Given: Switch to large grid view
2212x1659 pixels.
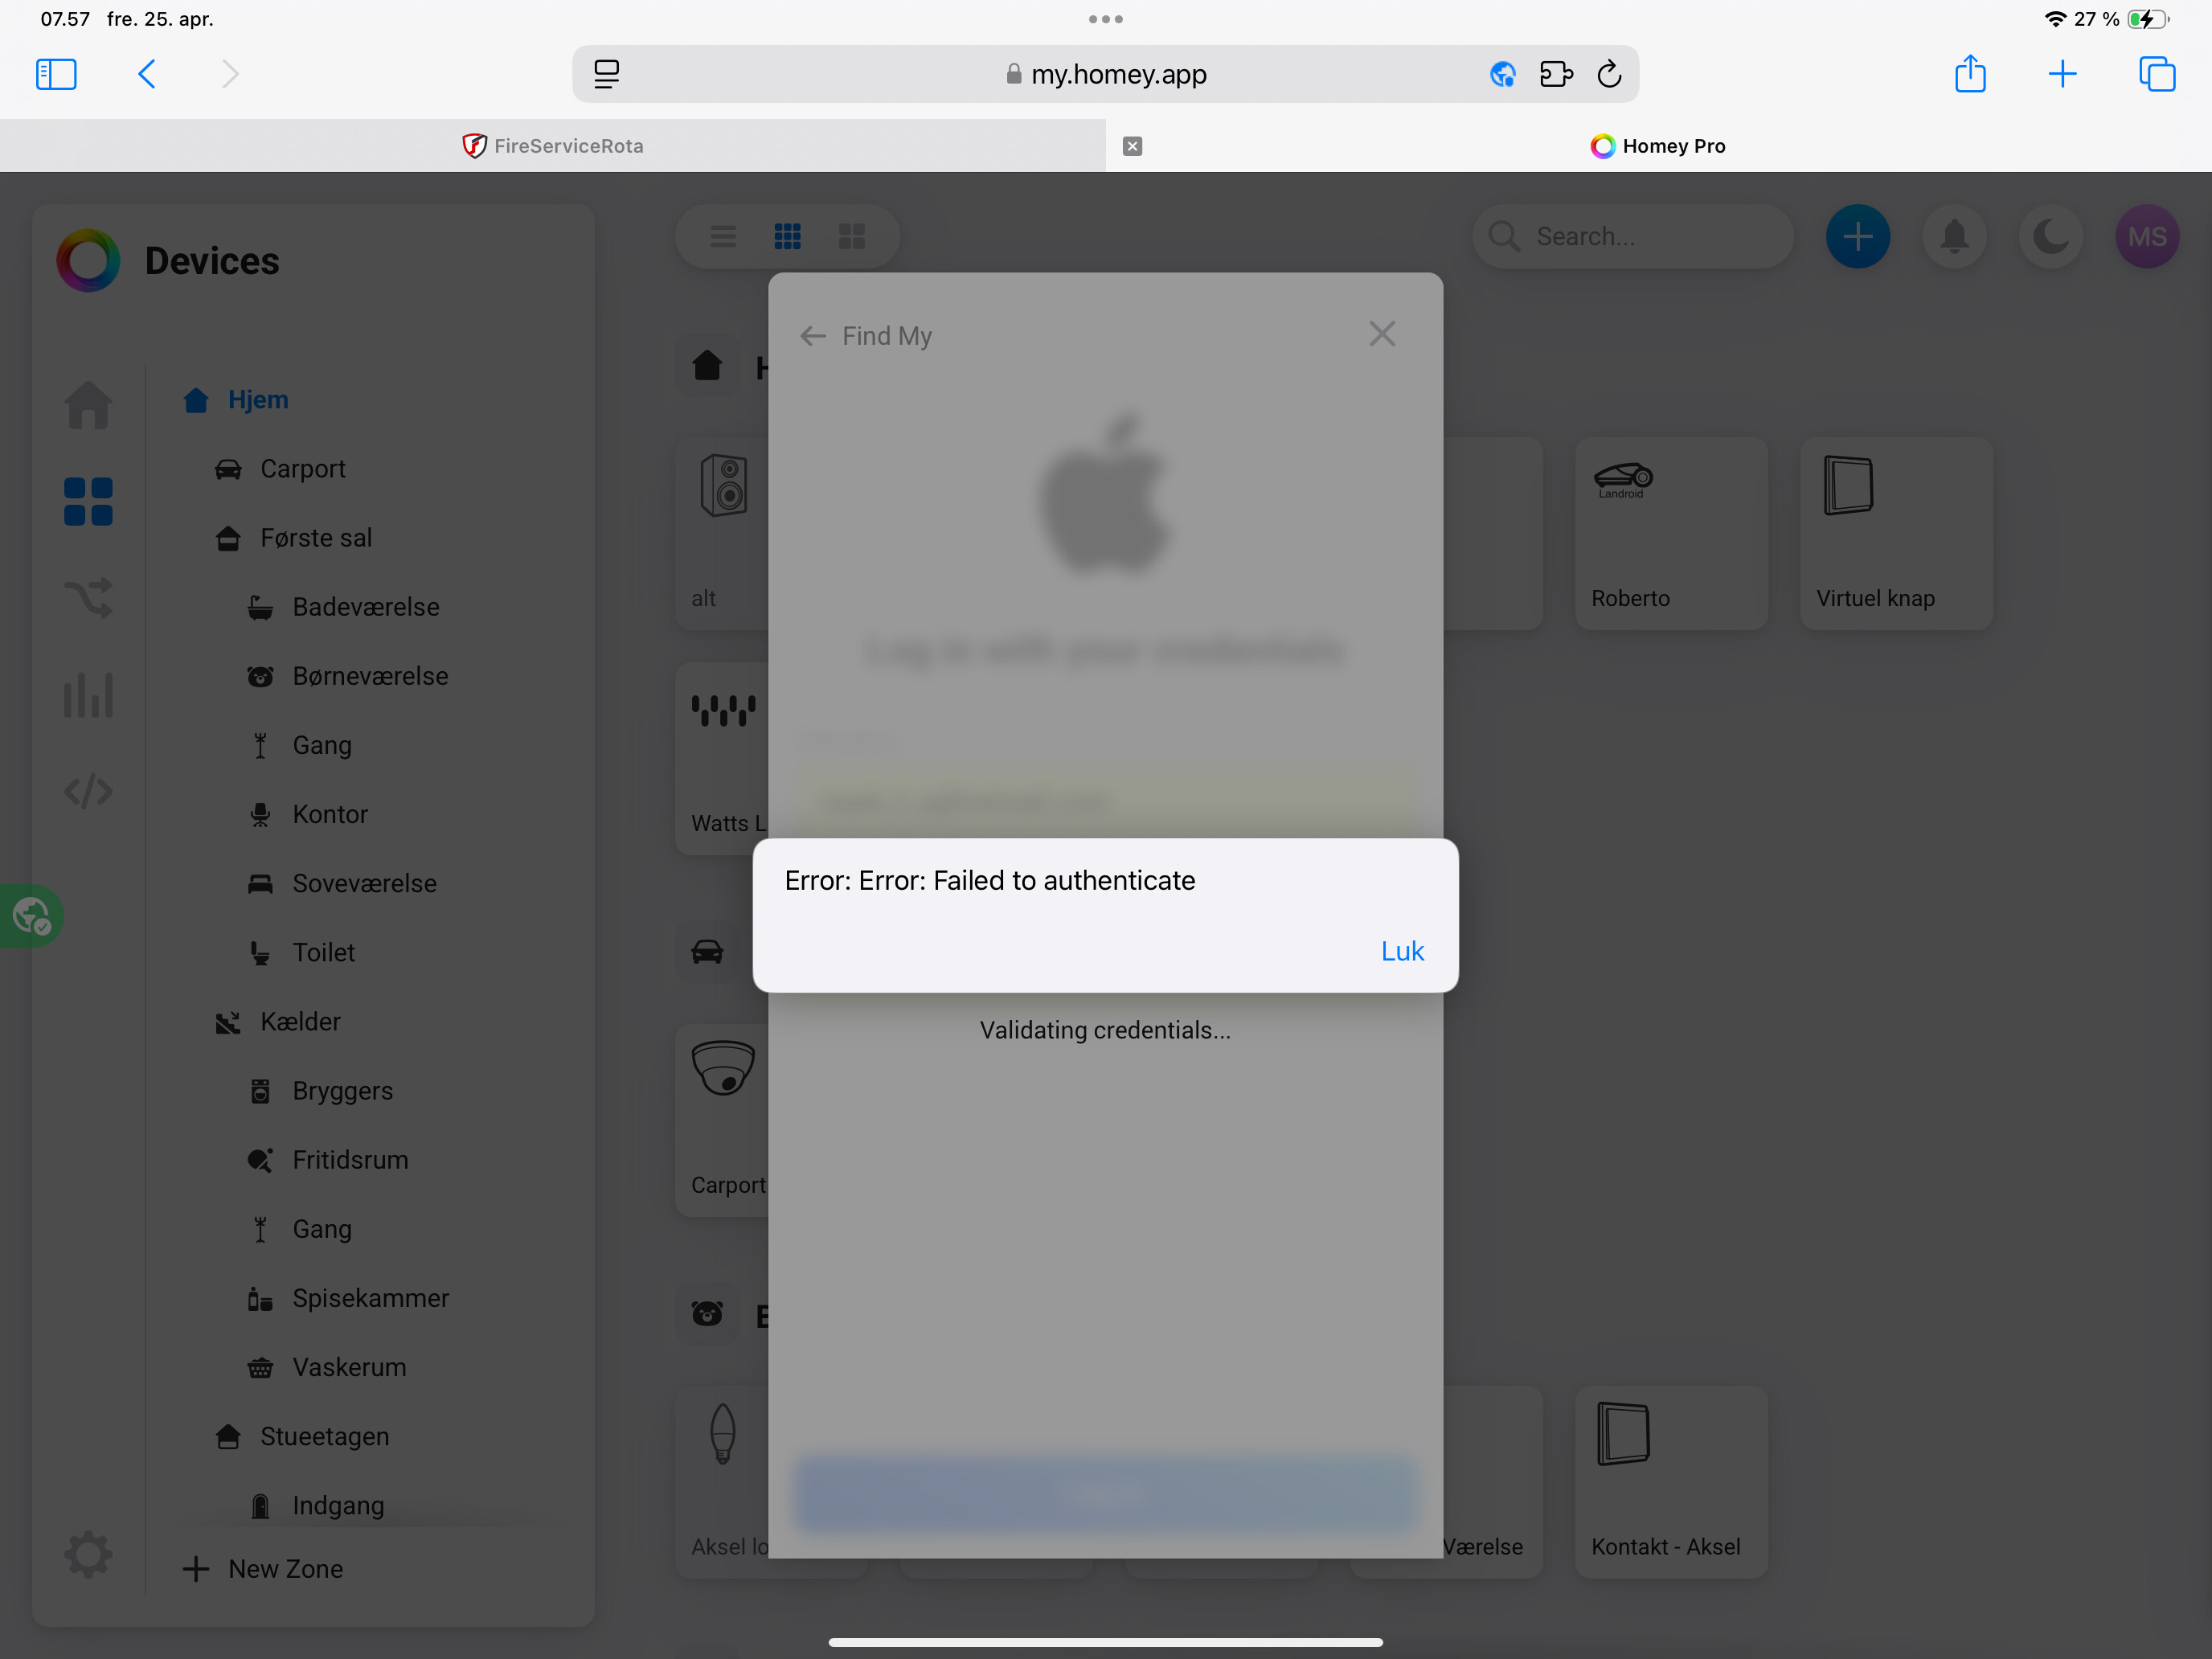Looking at the screenshot, I should 851,237.
